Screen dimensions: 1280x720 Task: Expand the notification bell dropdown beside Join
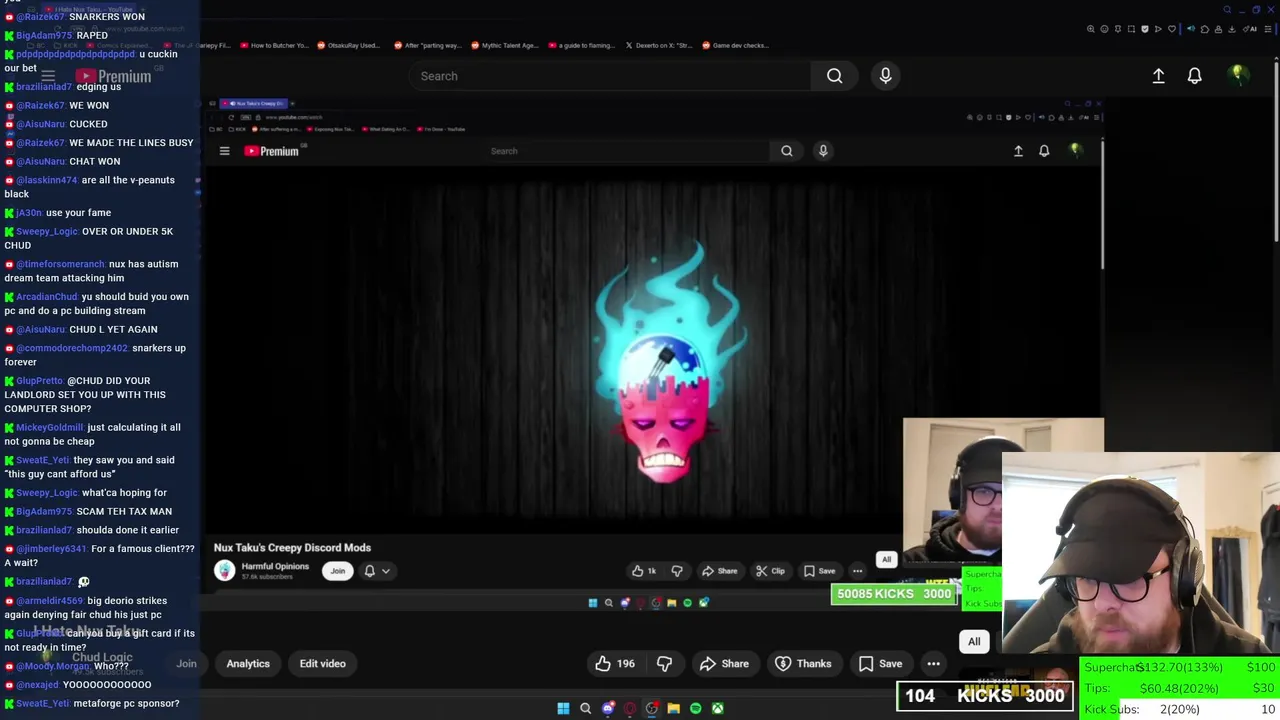377,571
